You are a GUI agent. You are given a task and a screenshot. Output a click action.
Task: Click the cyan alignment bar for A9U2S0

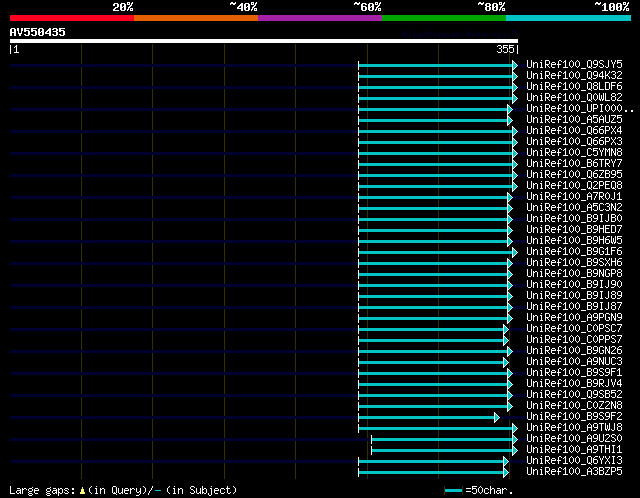[444, 440]
